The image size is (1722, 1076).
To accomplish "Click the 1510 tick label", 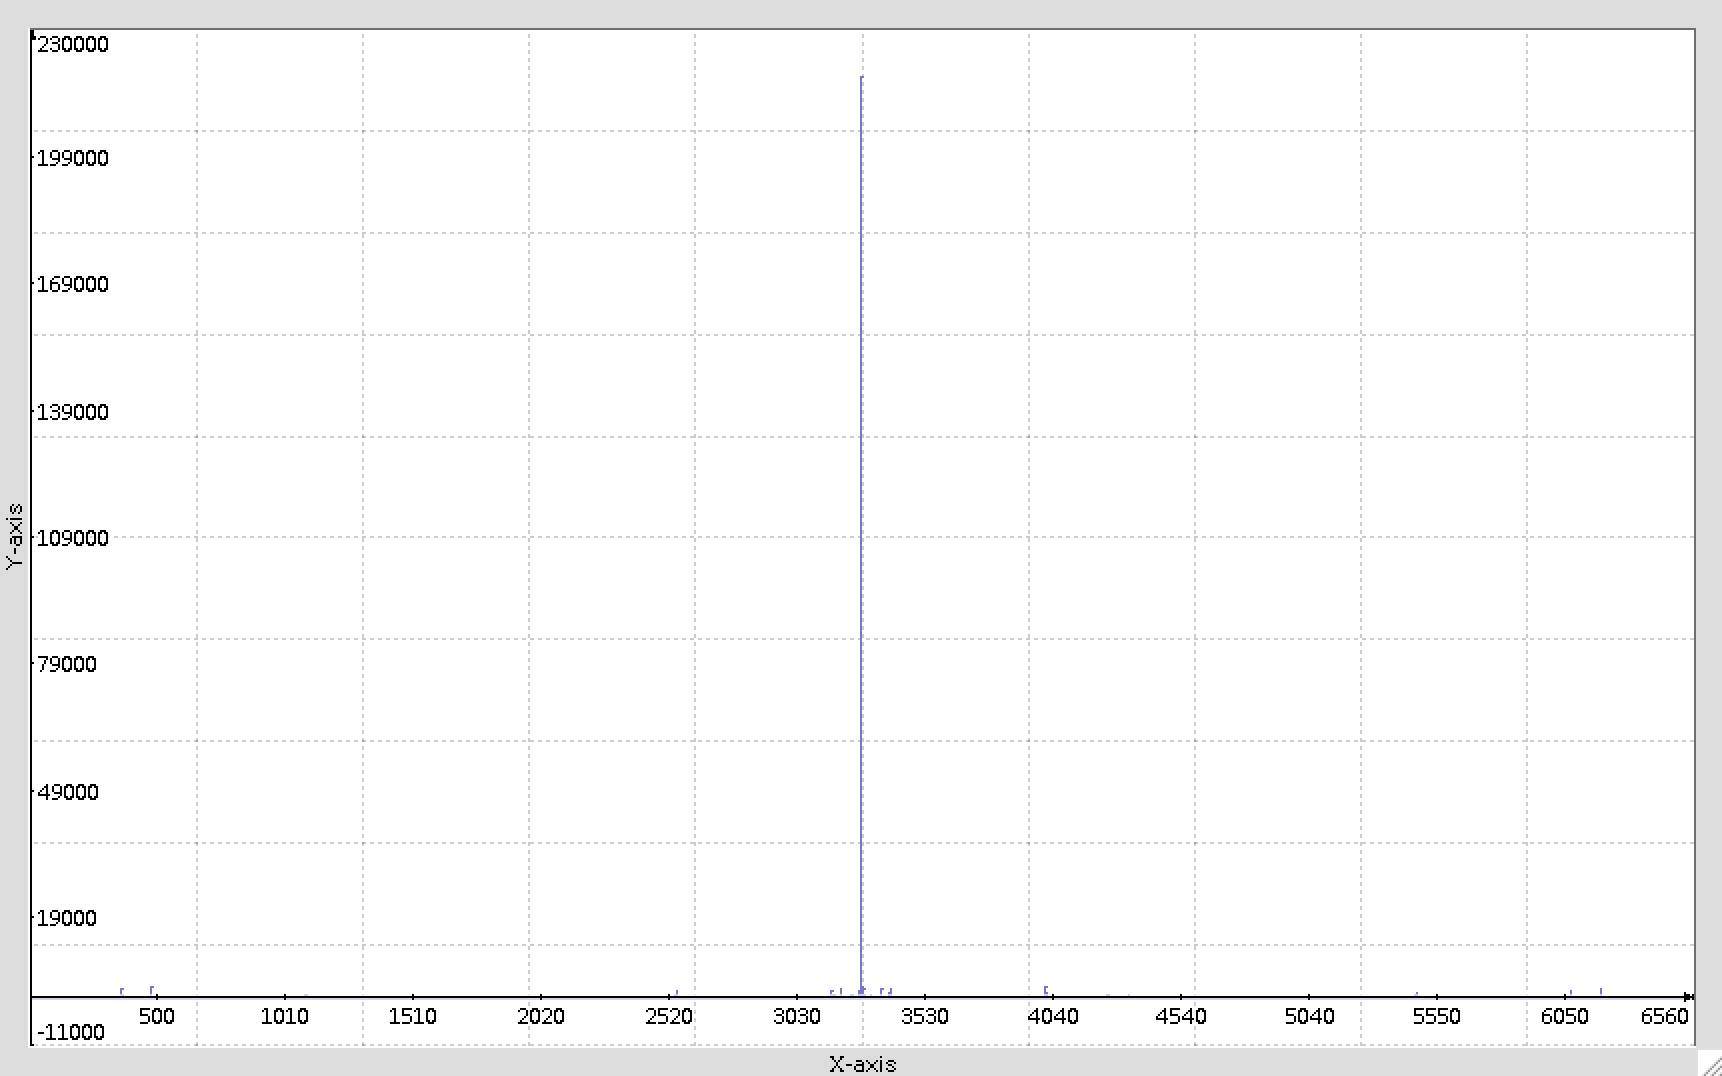I will [x=412, y=1016].
